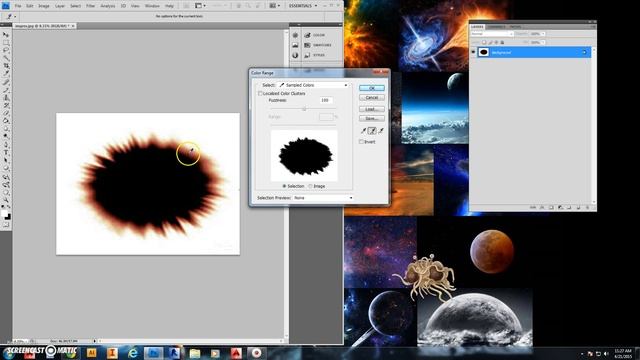Open the Image menu
This screenshot has height=360, width=640.
[x=44, y=6]
